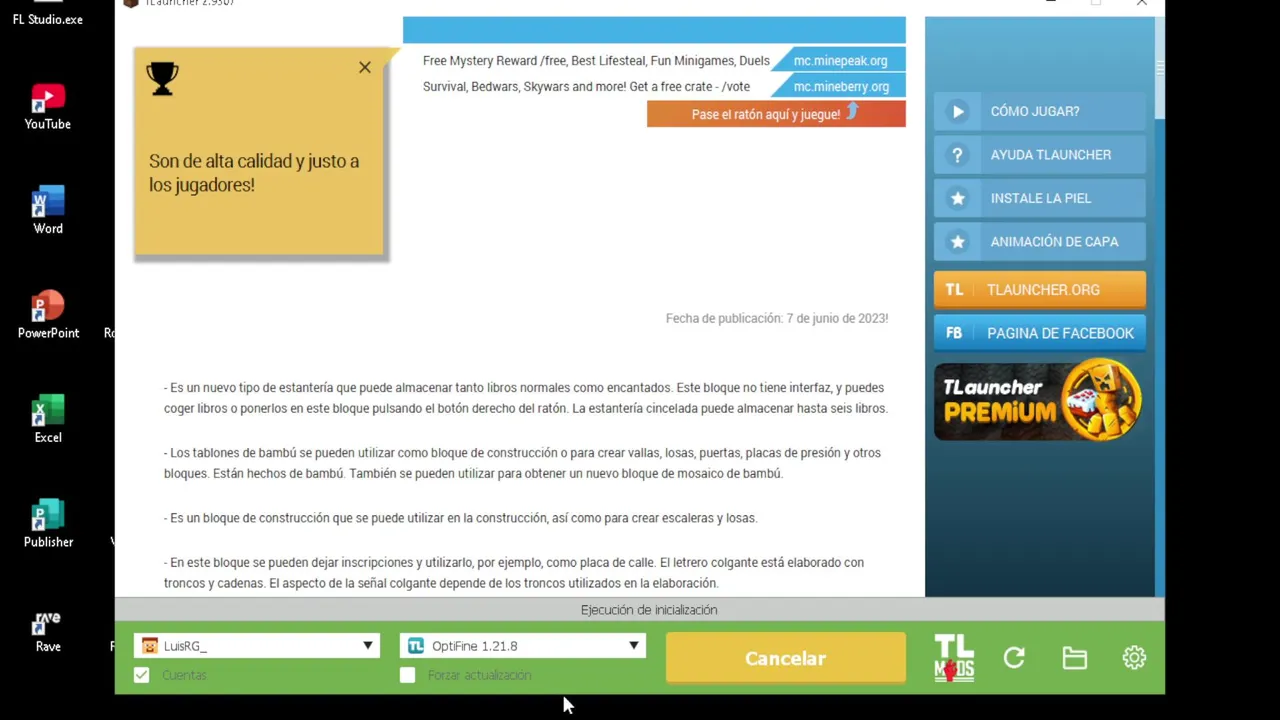Open the PowerPoint desktop shortcut

[47, 315]
